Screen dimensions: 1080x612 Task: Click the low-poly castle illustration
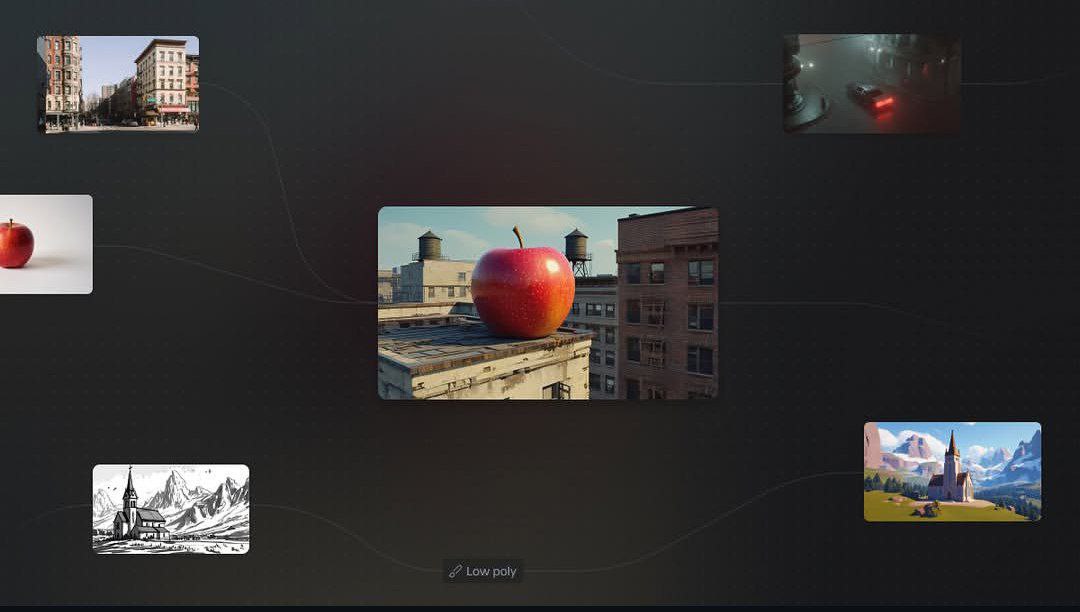(x=951, y=470)
